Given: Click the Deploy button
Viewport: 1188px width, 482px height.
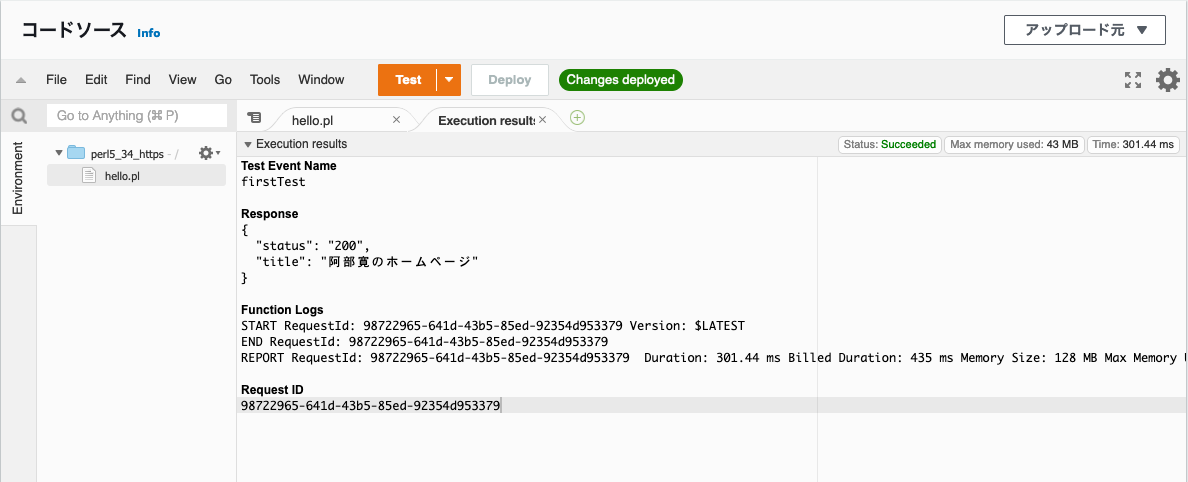Looking at the screenshot, I should pyautogui.click(x=510, y=80).
